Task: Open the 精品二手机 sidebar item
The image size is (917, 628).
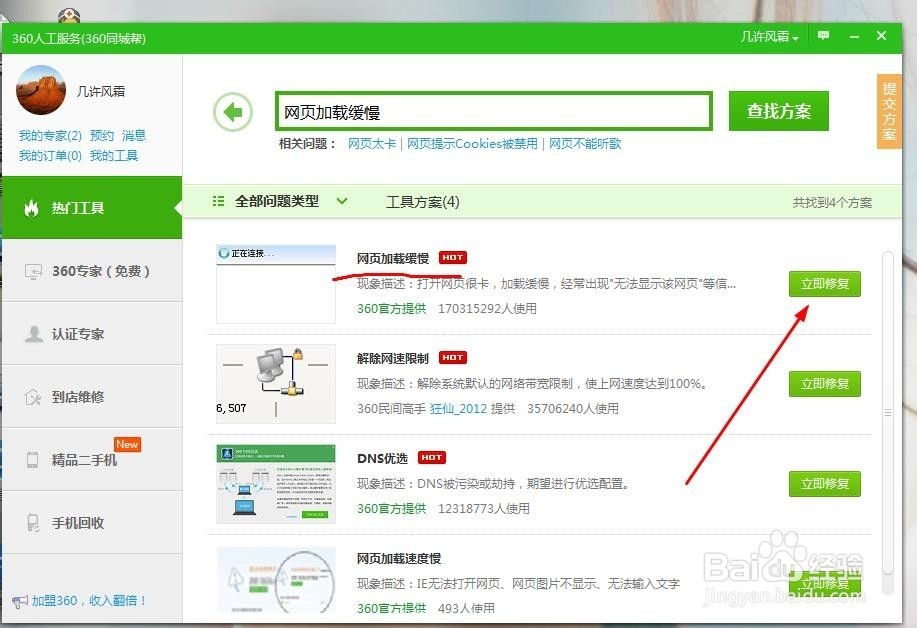Action: pos(92,460)
